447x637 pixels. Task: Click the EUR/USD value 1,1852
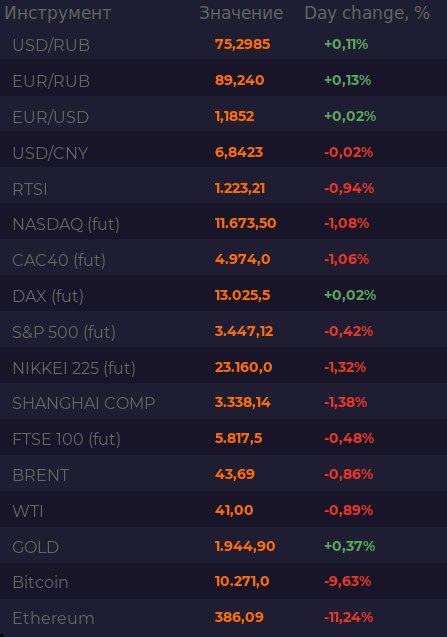(x=234, y=117)
